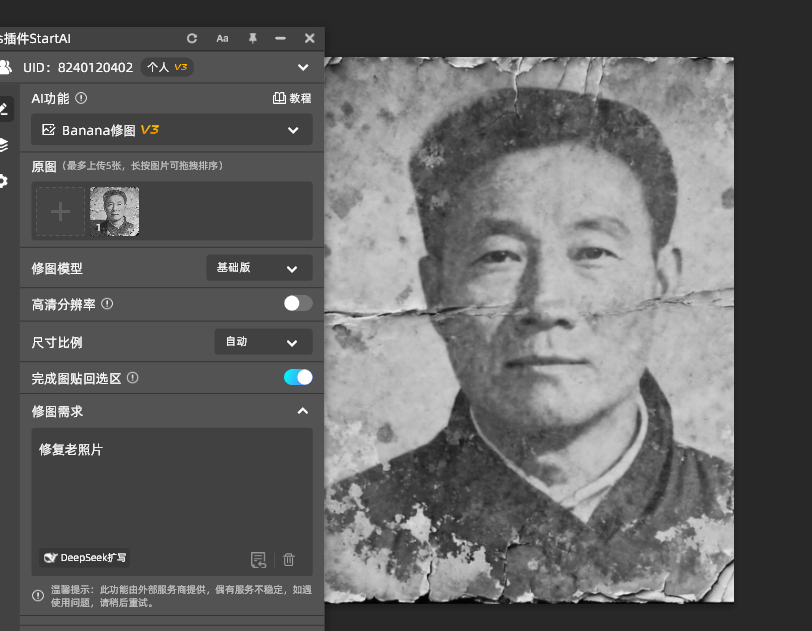Disable the 完成图贴回选区 toggle

coord(298,377)
